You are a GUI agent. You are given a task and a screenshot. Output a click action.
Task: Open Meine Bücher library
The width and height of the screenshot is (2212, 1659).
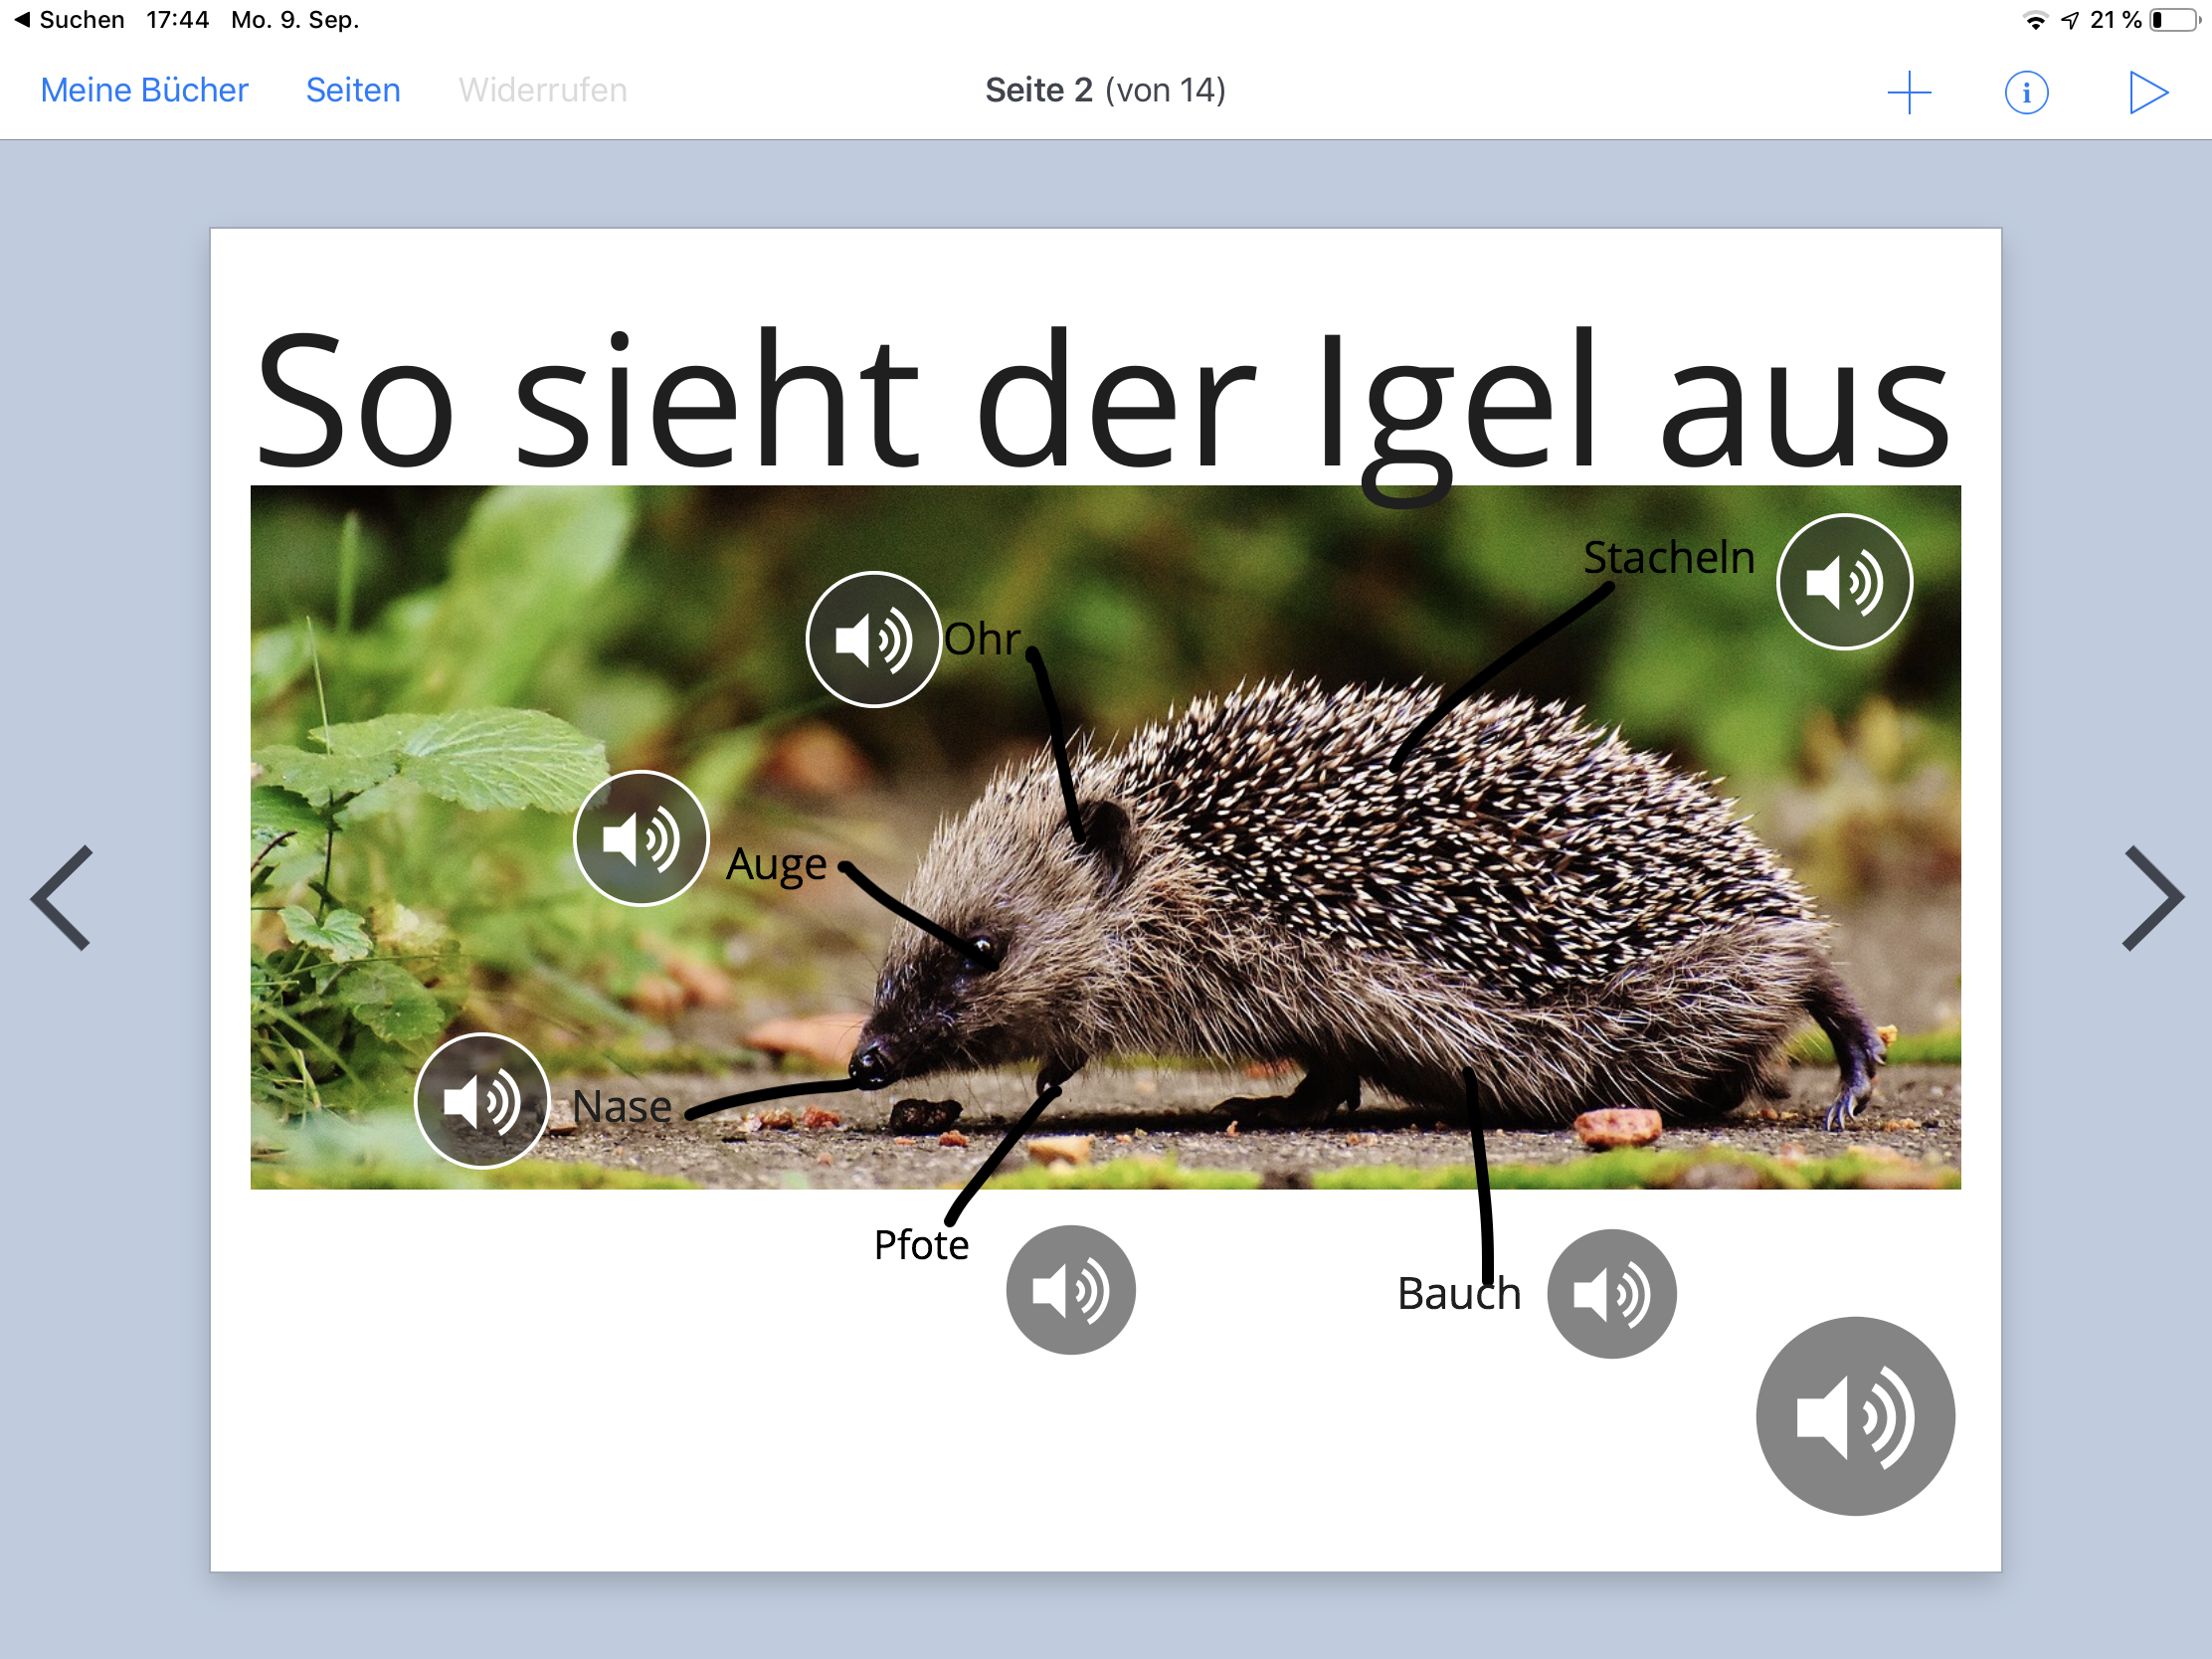pyautogui.click(x=144, y=90)
